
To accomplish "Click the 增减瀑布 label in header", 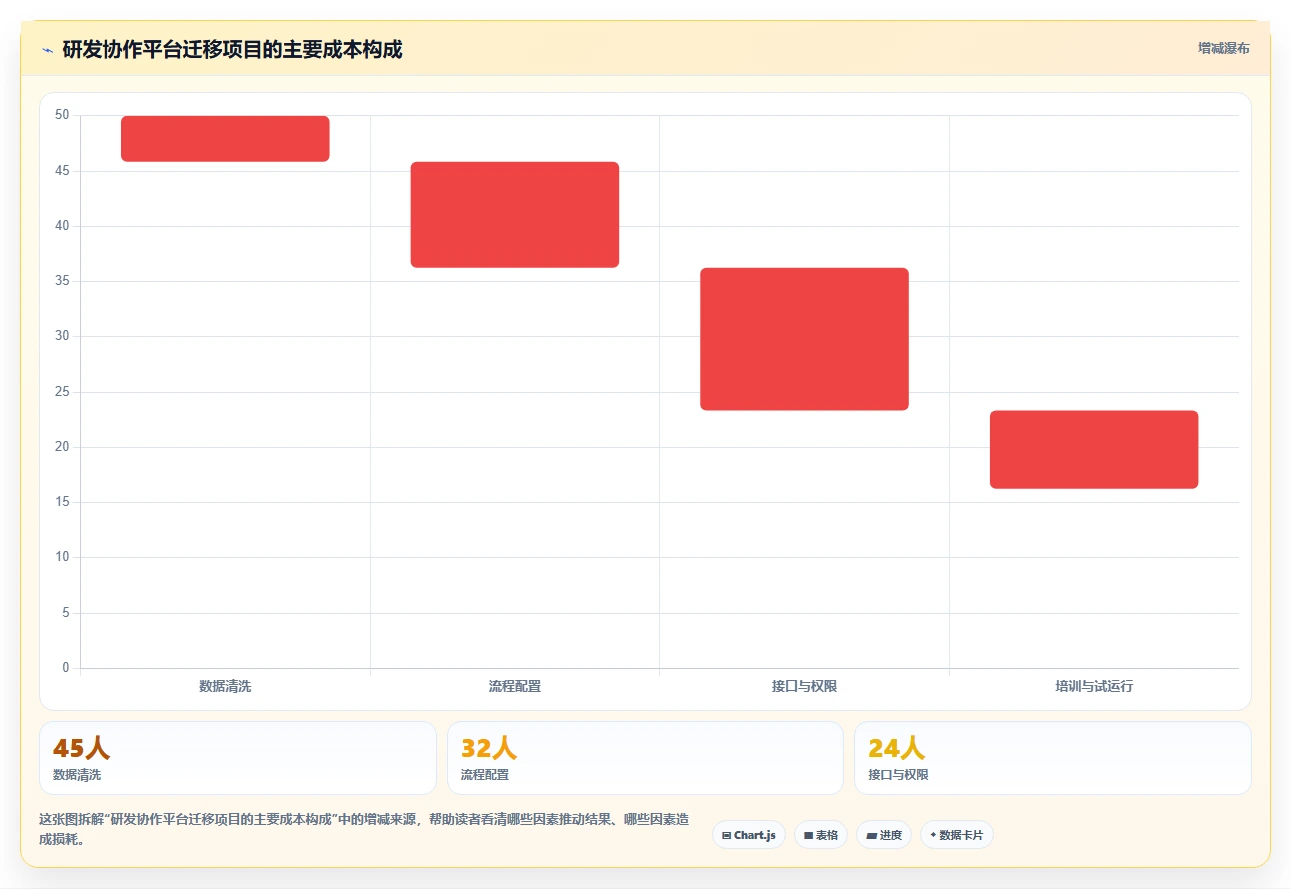I will pos(1223,48).
